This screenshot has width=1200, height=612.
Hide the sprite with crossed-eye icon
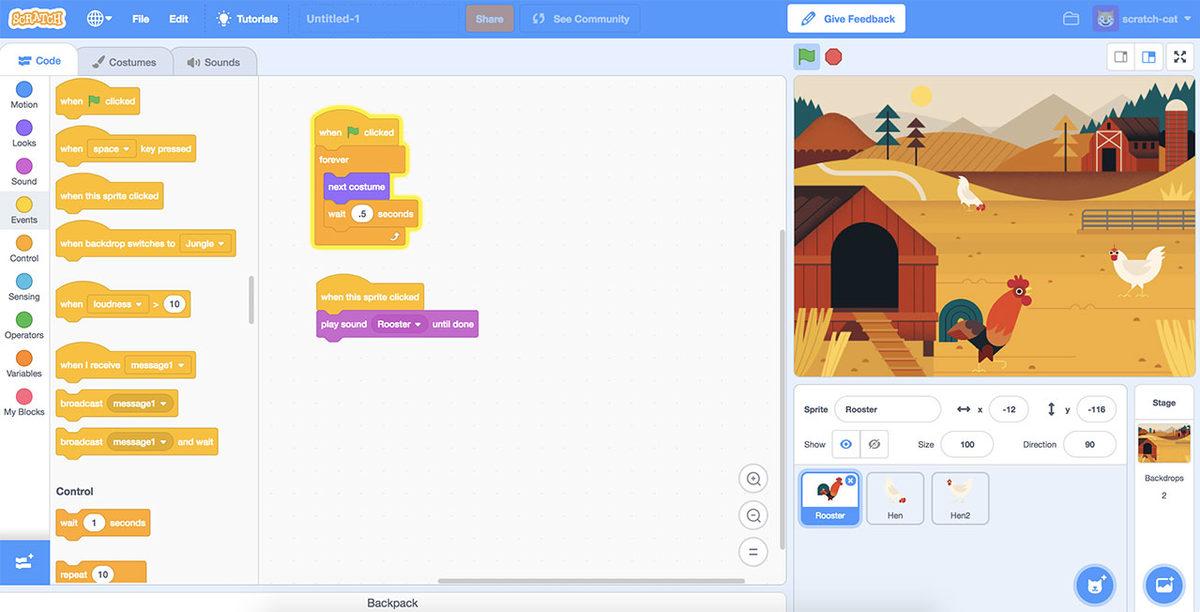pos(874,444)
